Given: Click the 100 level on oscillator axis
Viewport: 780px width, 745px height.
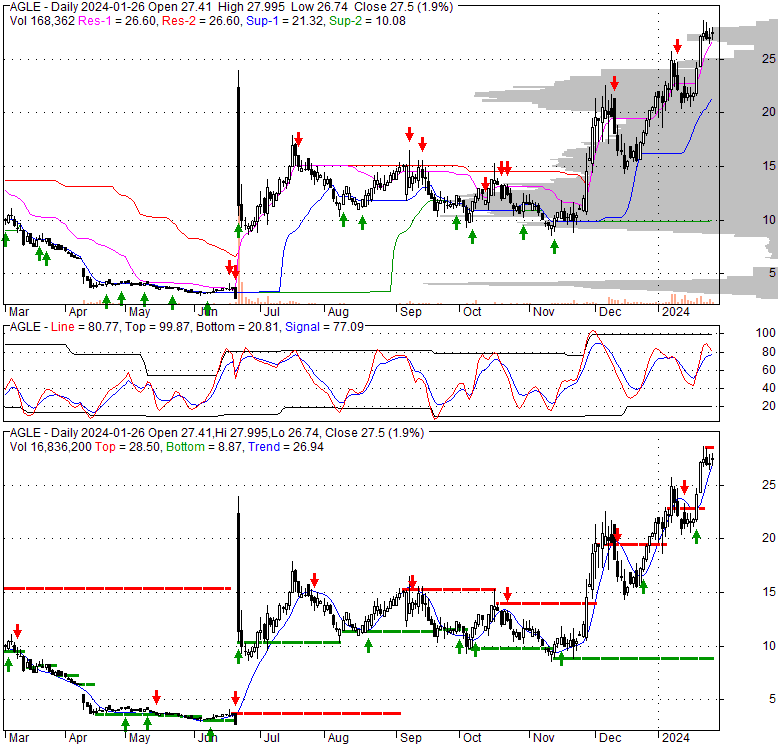Looking at the screenshot, I should (x=766, y=333).
